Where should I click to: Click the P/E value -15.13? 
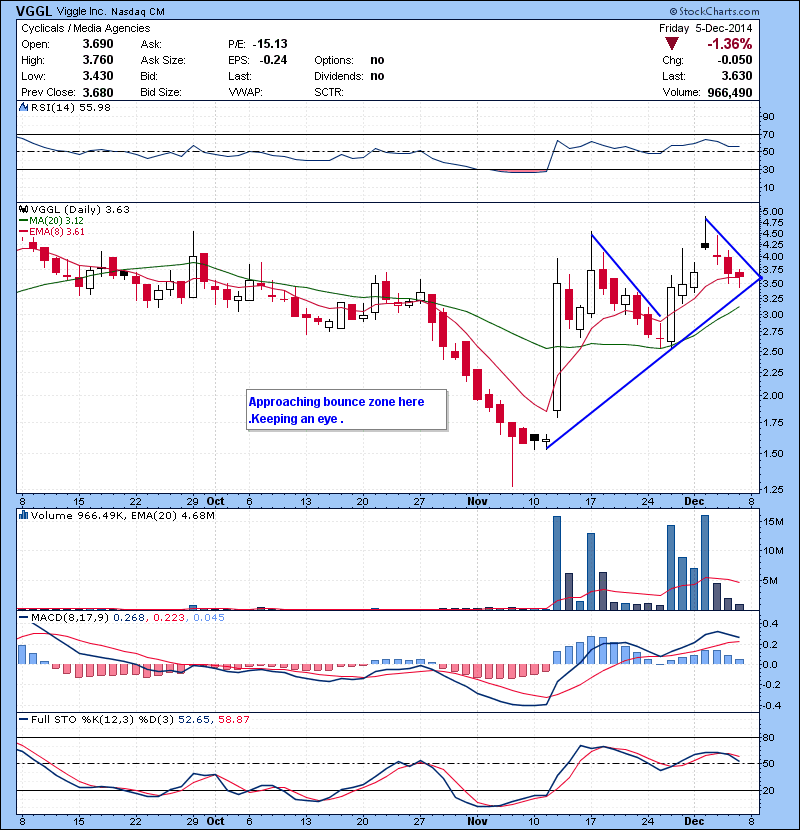(270, 44)
